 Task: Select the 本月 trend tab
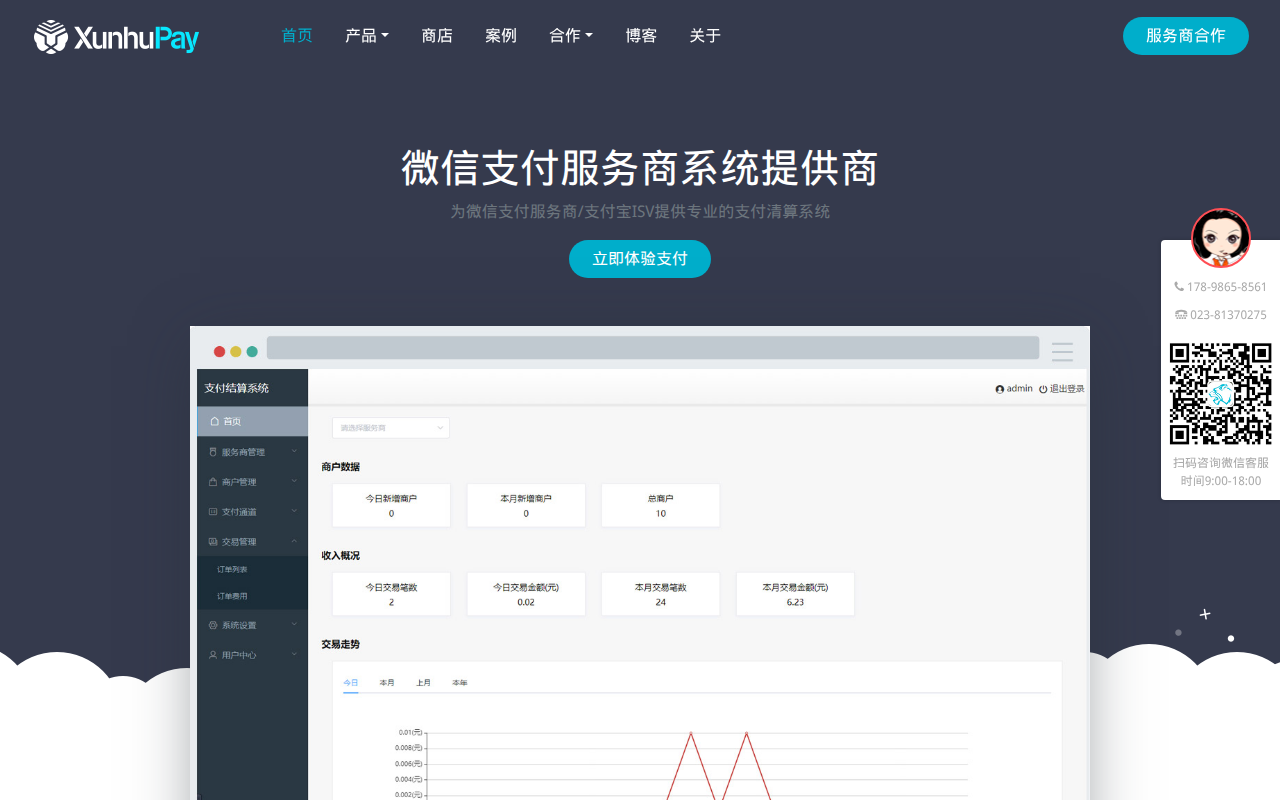tap(387, 683)
